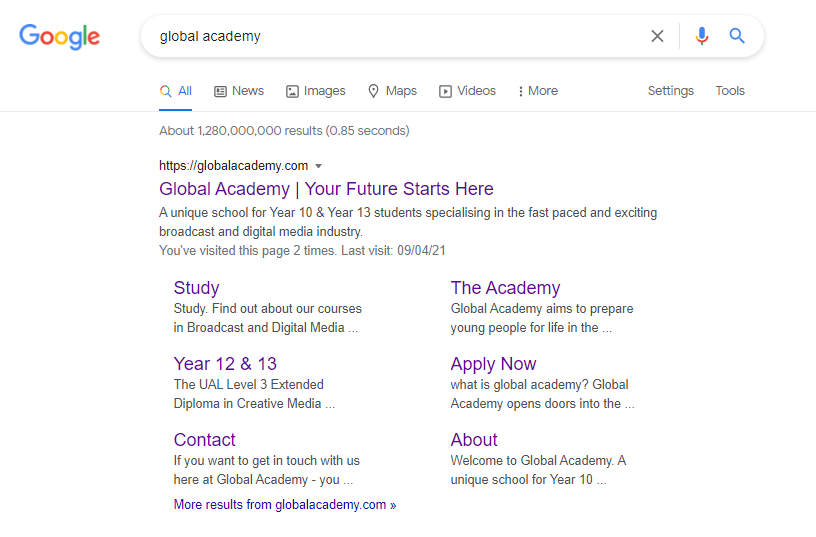The height and width of the screenshot is (537, 816).
Task: Show more results from globalacademy.com
Action: pyautogui.click(x=284, y=505)
